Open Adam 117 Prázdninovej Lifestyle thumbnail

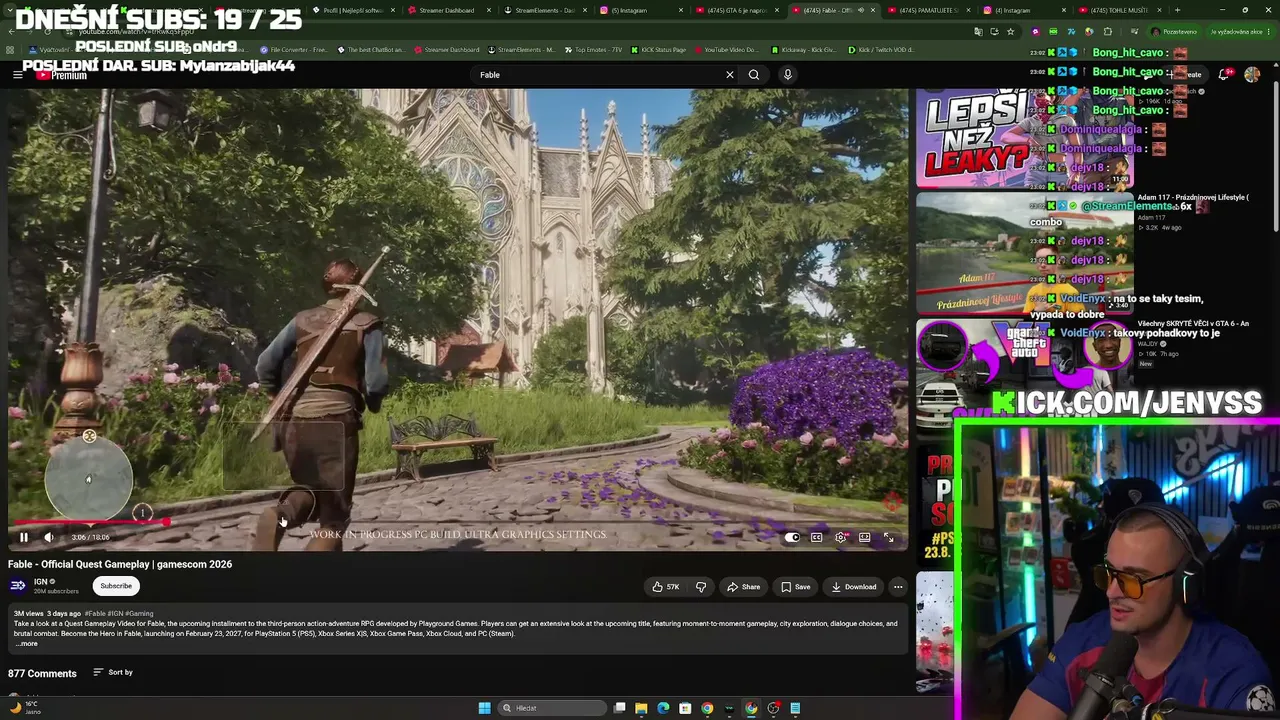[x=1024, y=252]
